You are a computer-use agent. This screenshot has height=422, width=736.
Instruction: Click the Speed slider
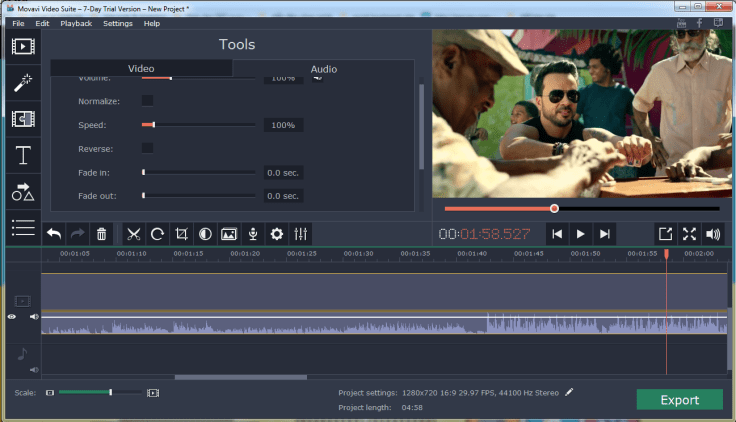[x=199, y=125]
